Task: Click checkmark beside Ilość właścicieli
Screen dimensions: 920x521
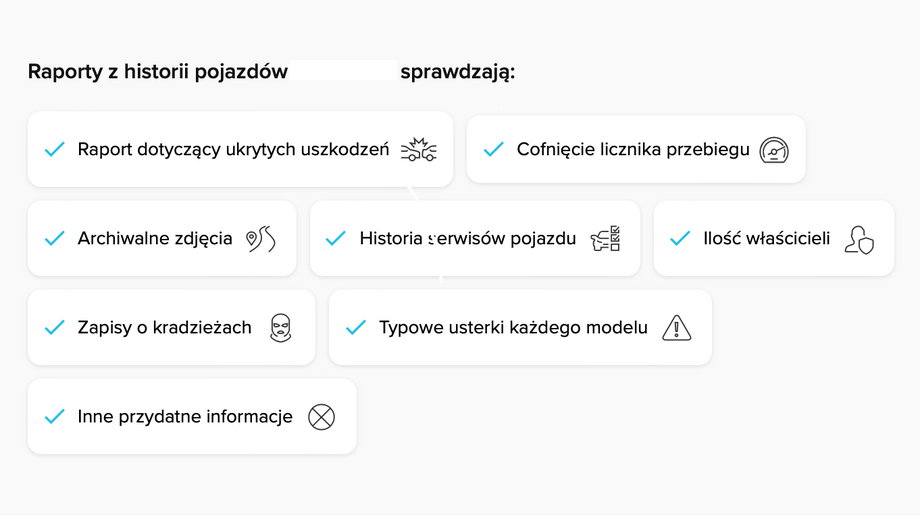Action: pos(680,239)
